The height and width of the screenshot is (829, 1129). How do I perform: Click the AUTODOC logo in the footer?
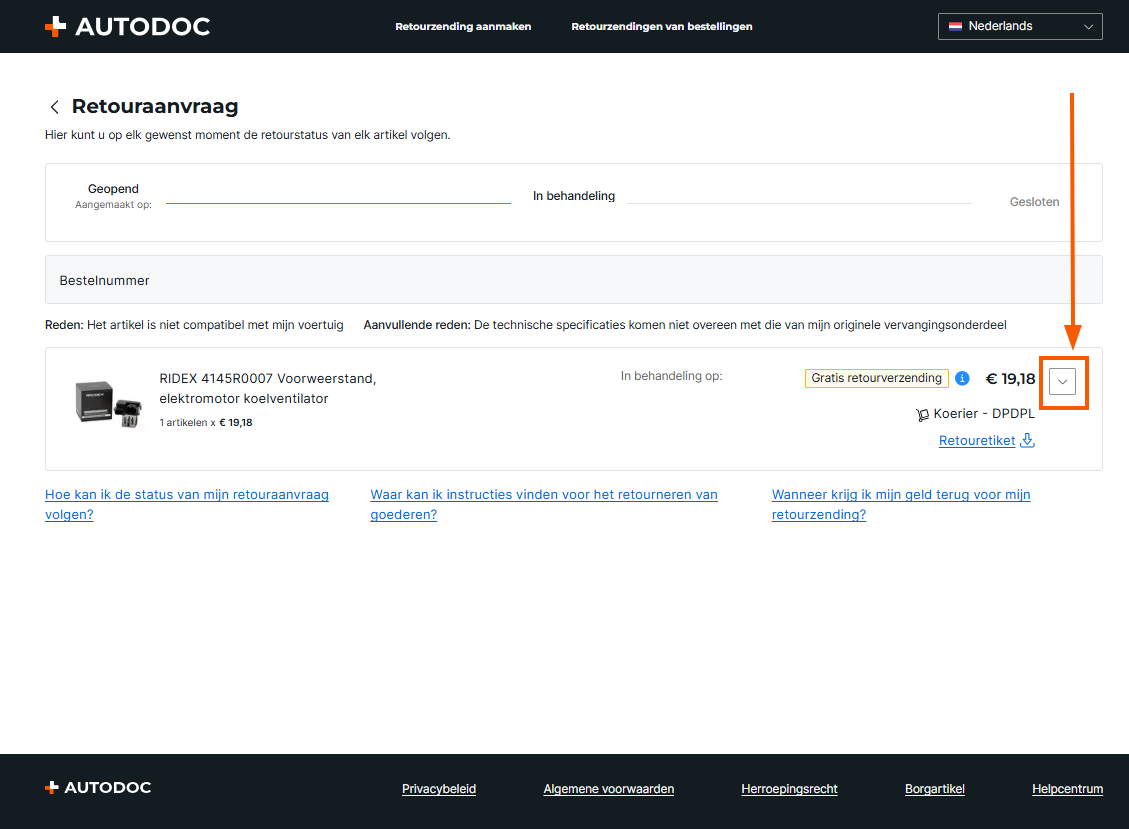[98, 788]
